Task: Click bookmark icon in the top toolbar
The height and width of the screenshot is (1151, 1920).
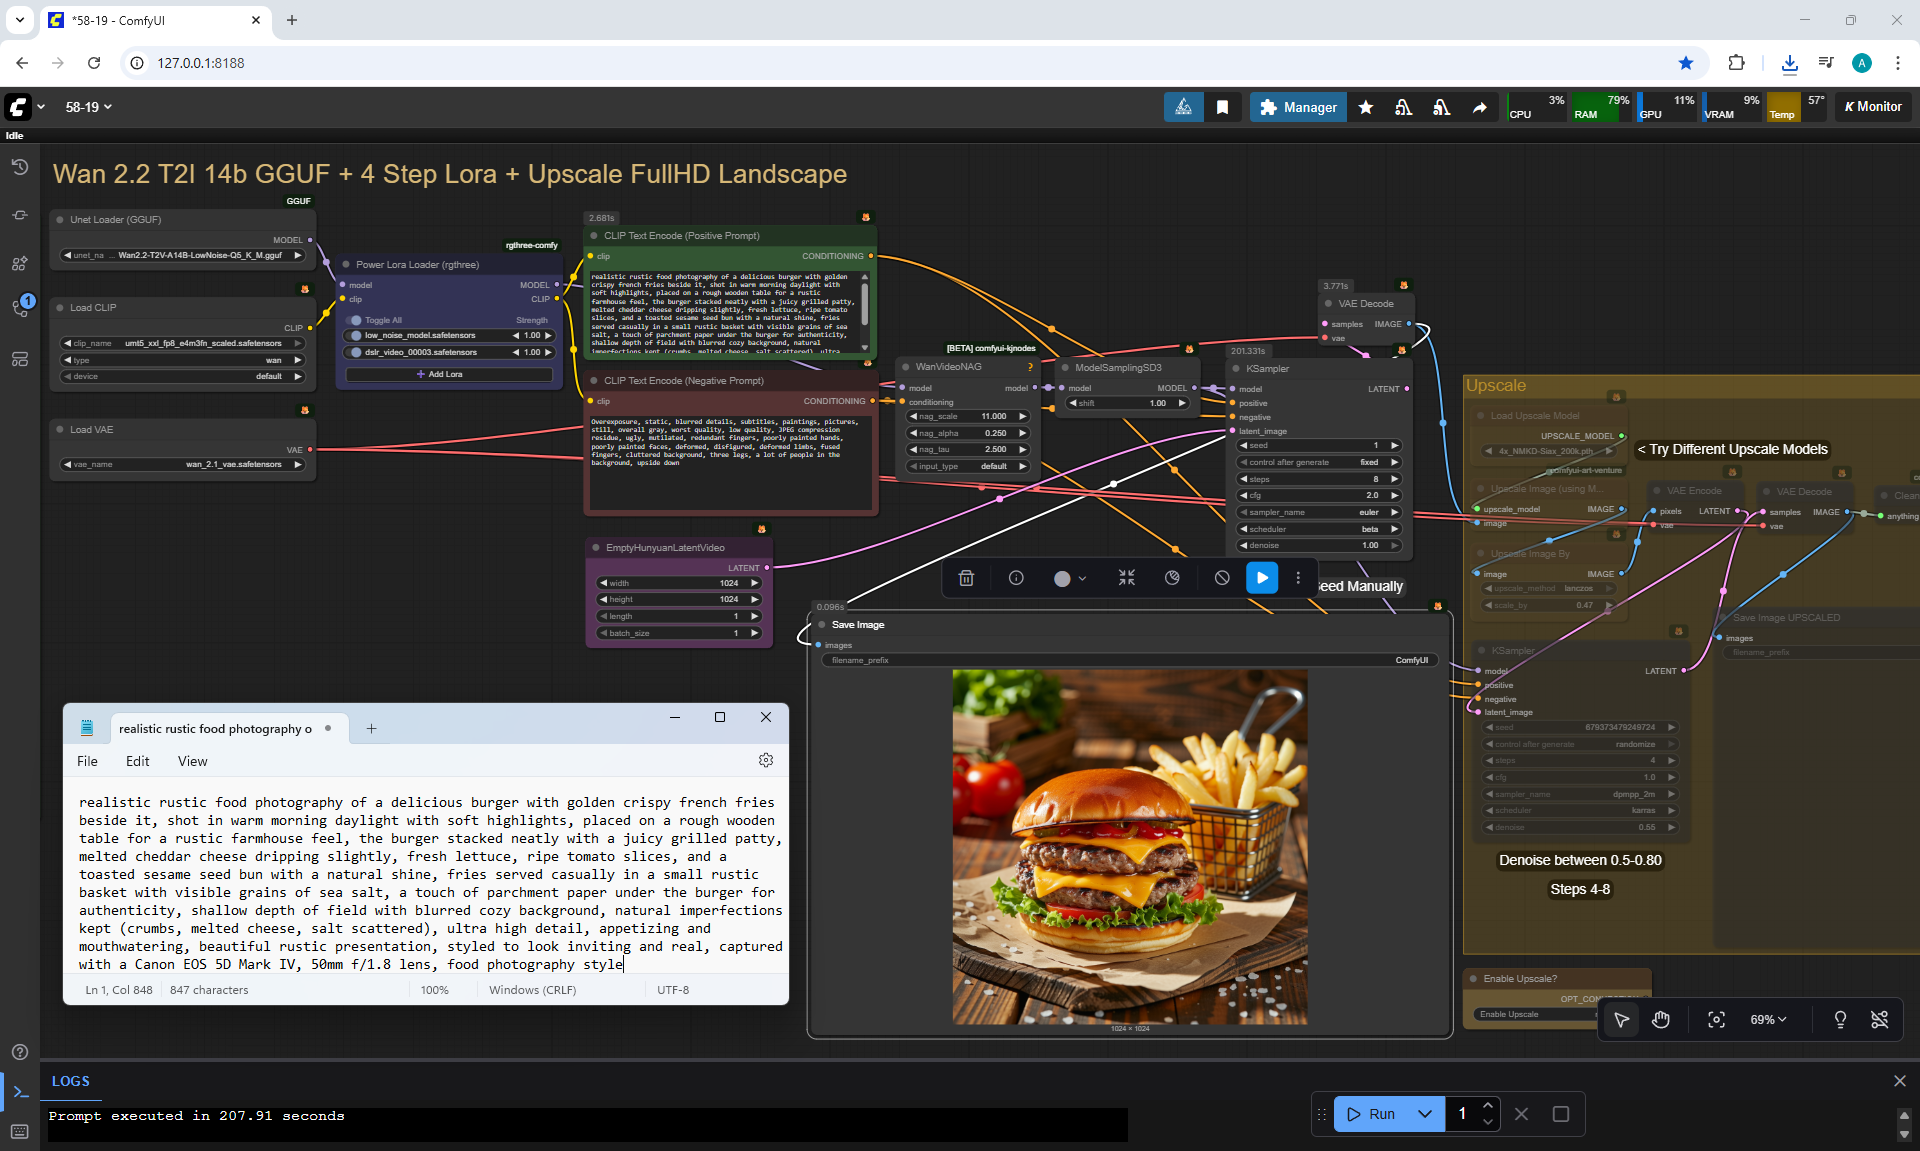Action: point(1222,107)
